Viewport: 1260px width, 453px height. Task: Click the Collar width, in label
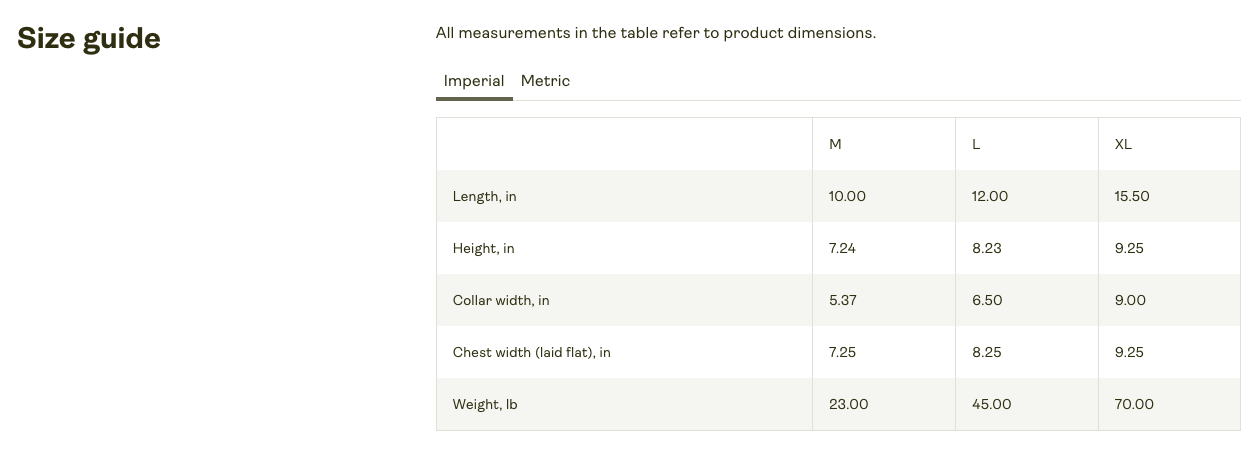(501, 300)
